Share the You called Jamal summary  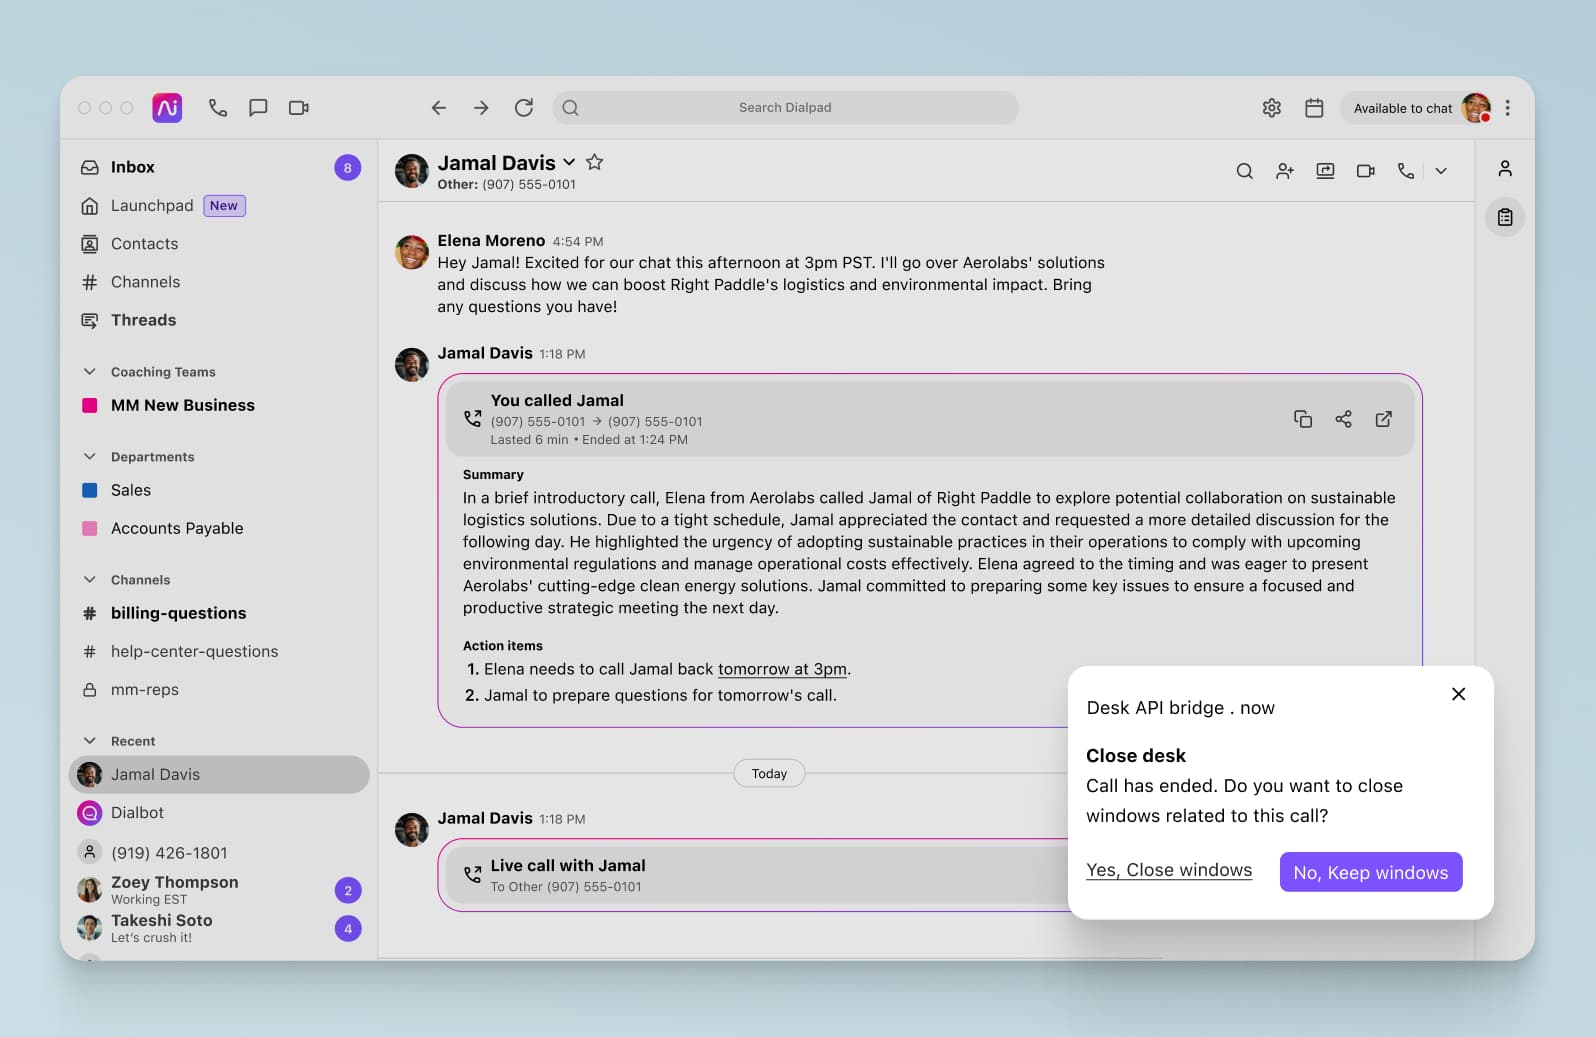click(x=1343, y=419)
